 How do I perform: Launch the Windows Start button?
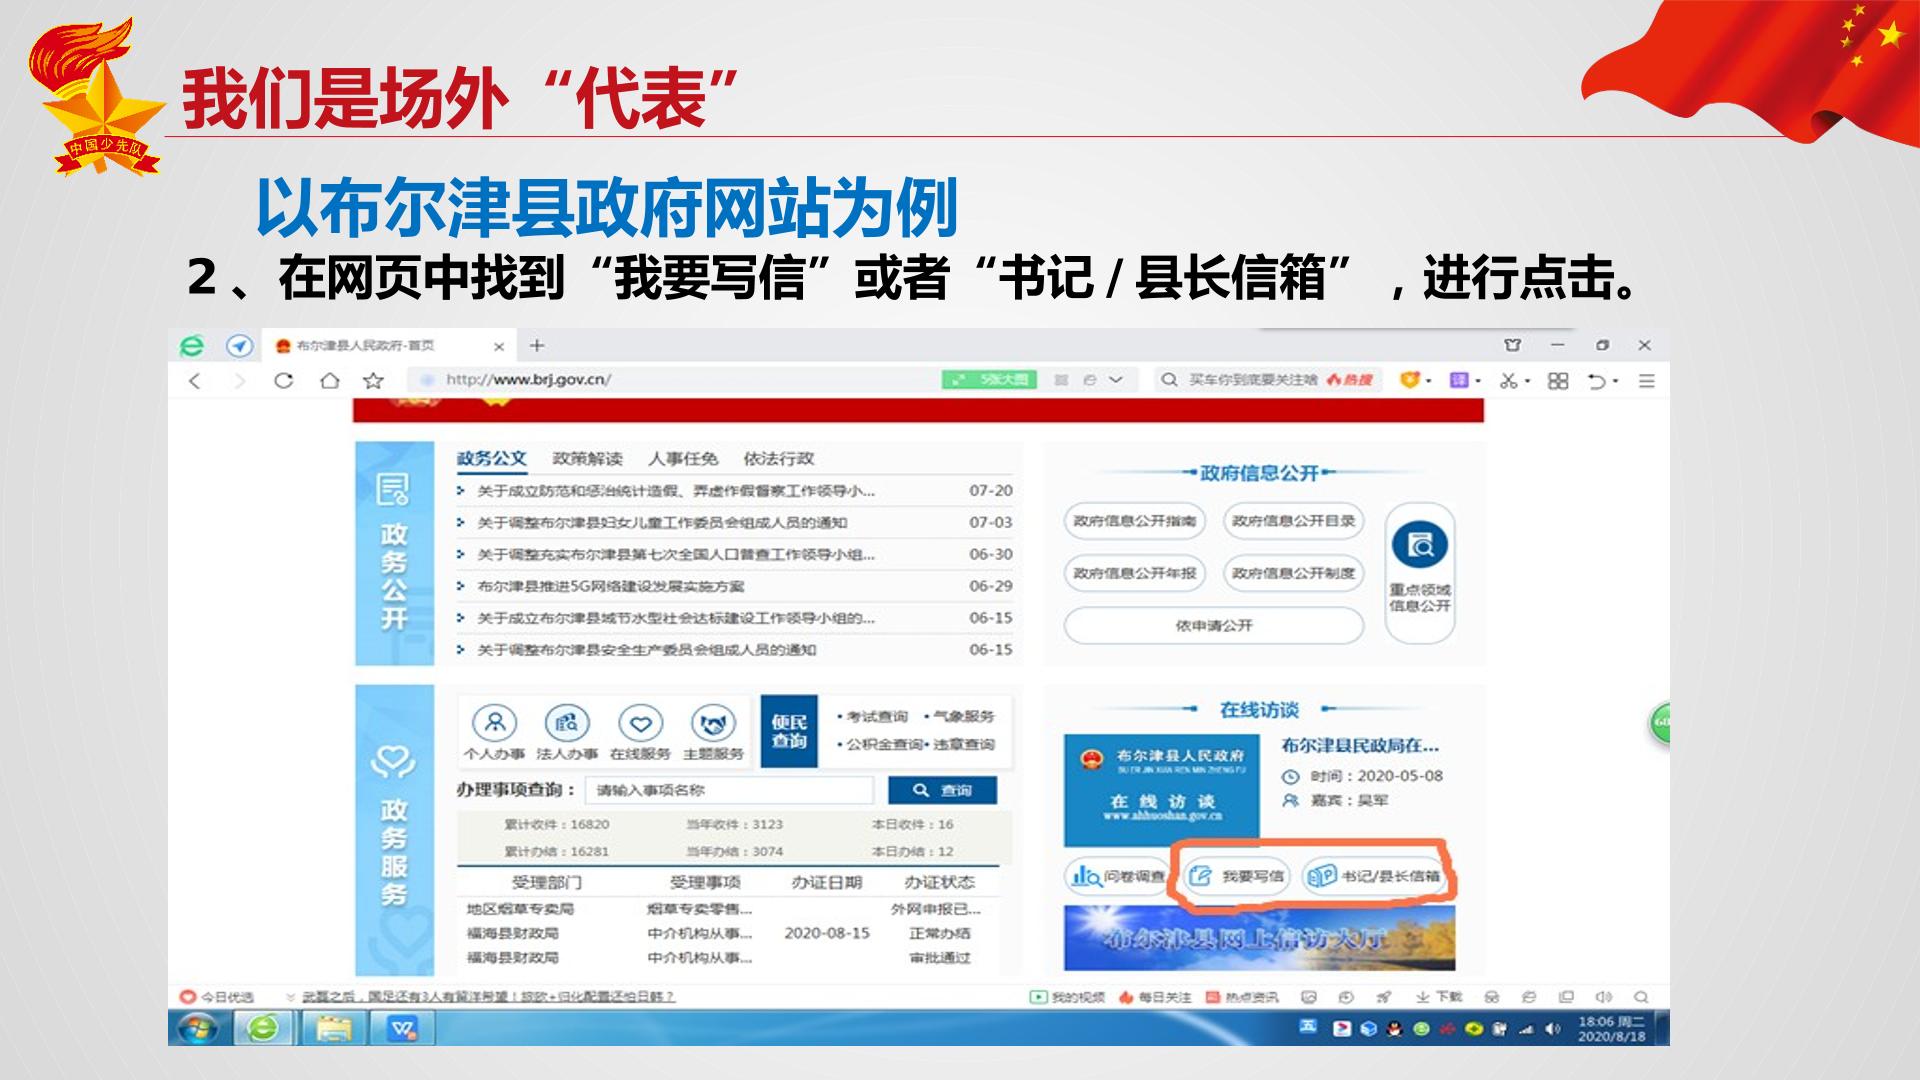coord(198,1028)
